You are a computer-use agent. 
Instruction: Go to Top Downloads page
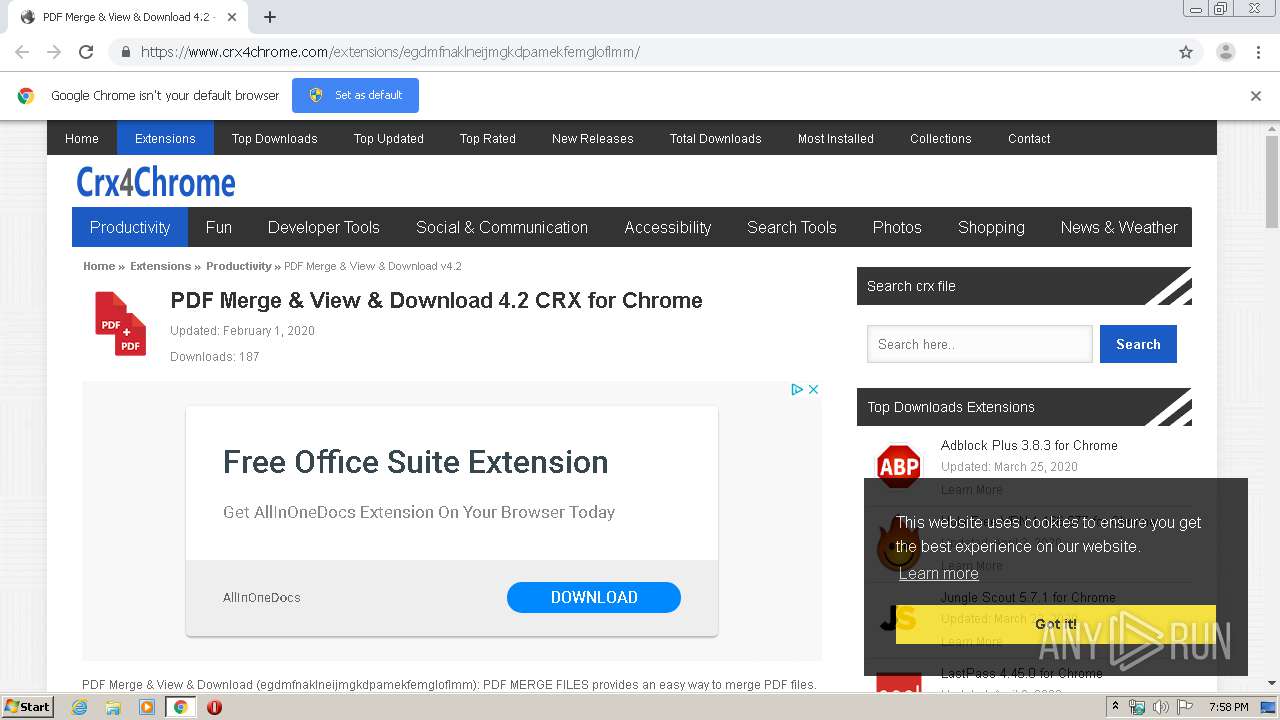coord(274,138)
